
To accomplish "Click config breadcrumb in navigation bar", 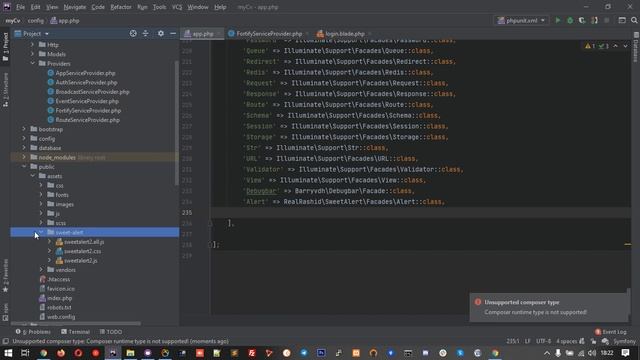I will [x=36, y=20].
